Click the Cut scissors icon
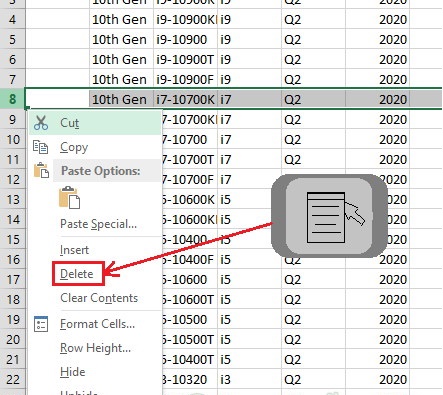 [41, 123]
